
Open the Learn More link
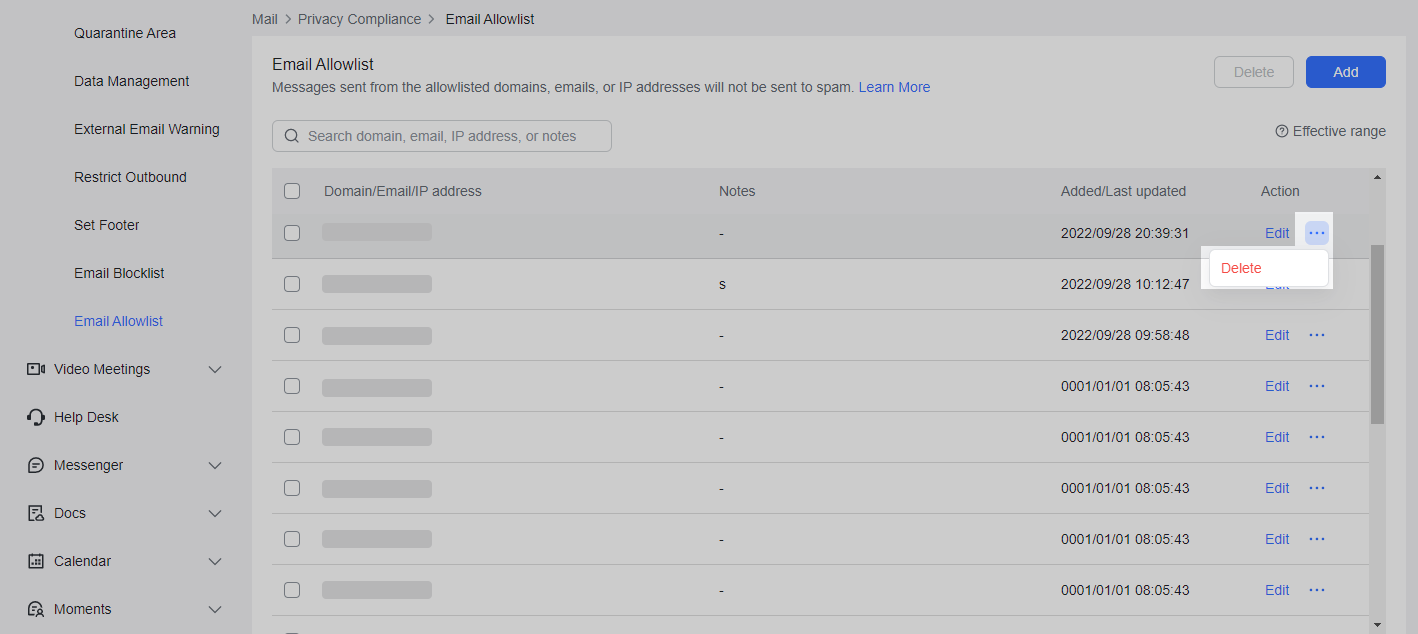[893, 87]
